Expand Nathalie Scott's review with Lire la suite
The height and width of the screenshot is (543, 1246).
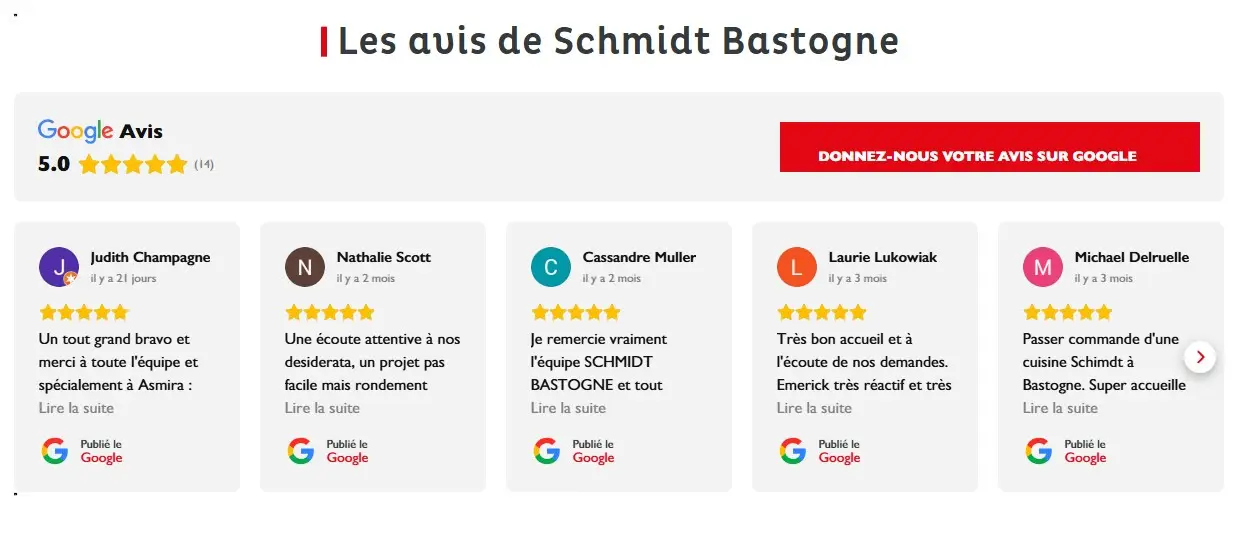pyautogui.click(x=322, y=408)
